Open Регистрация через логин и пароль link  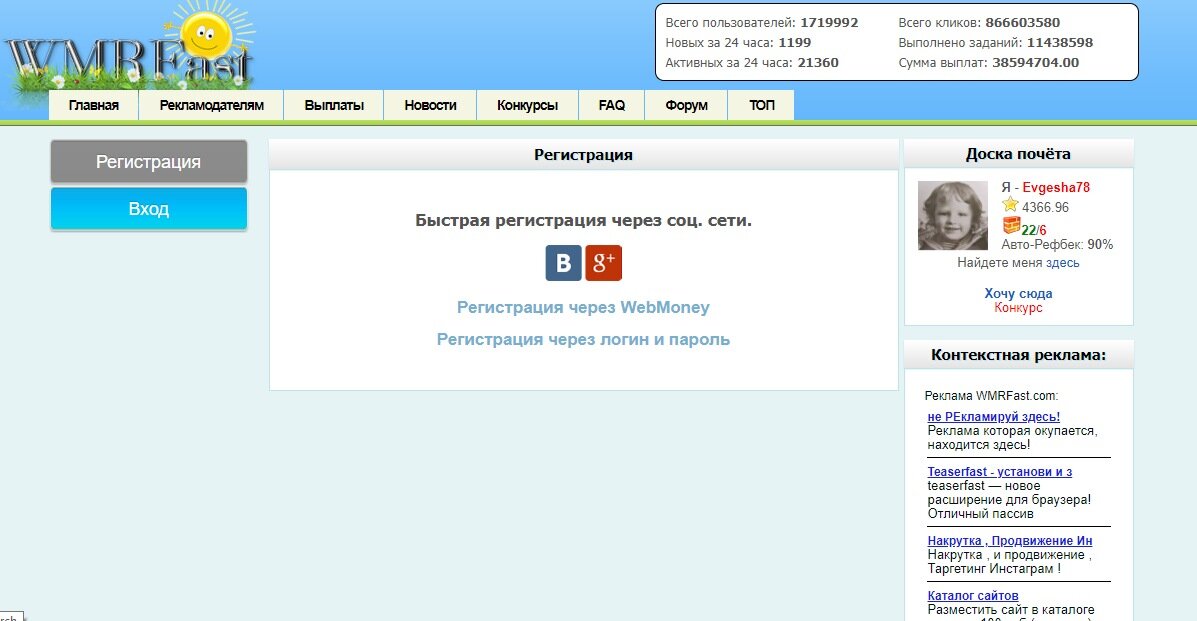584,339
